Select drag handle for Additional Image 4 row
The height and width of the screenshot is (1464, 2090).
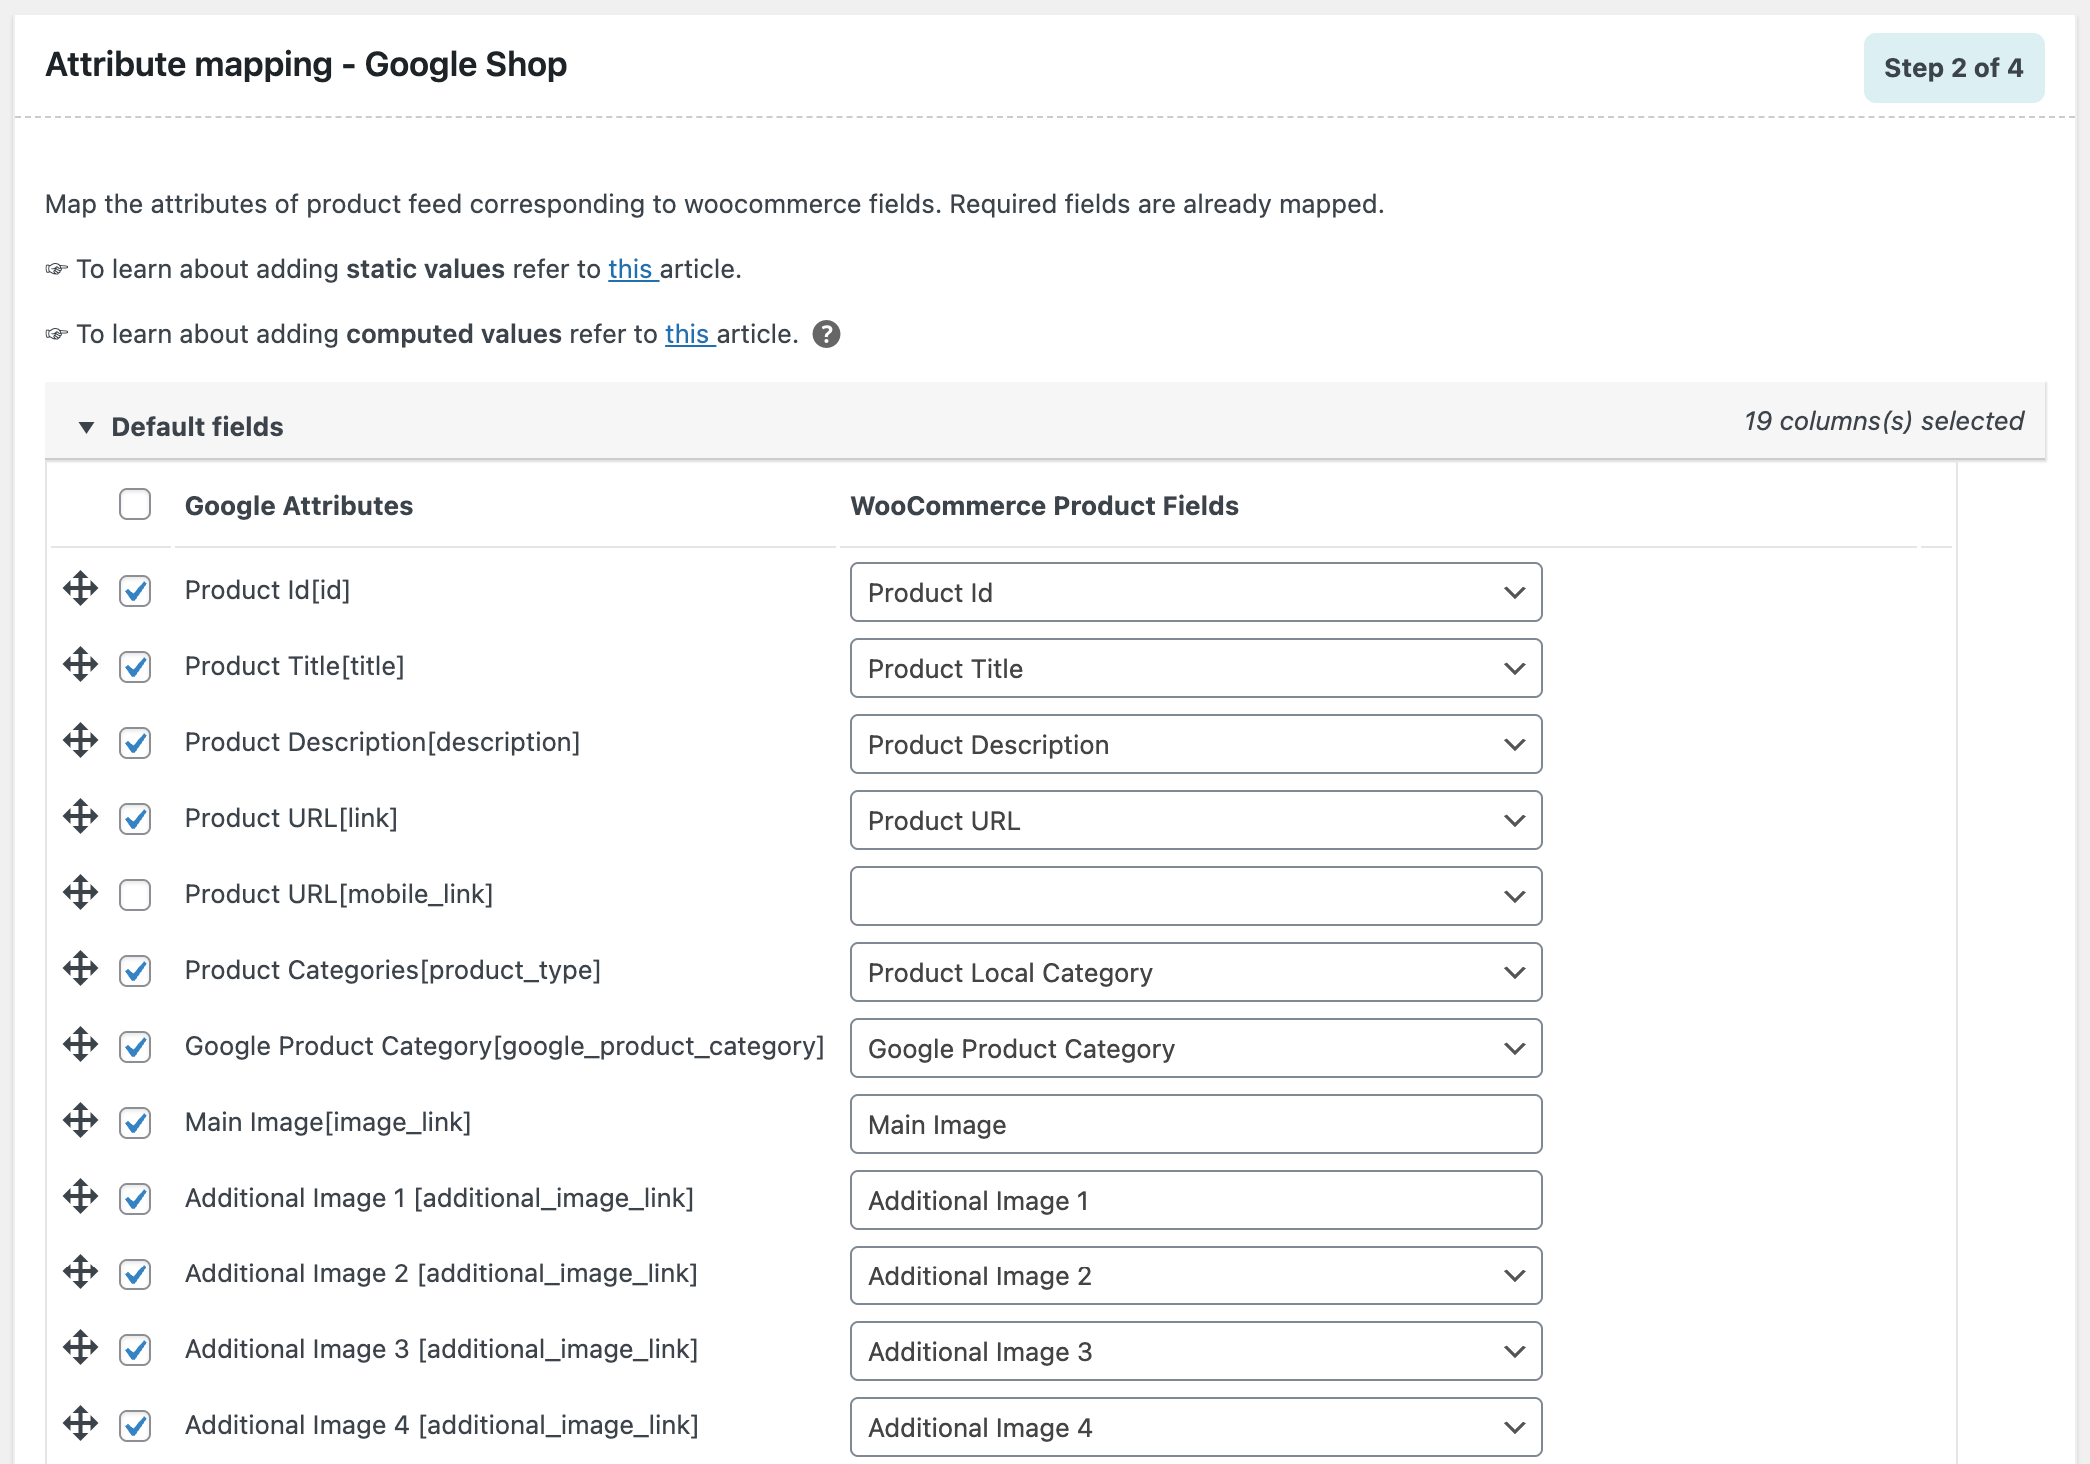(80, 1425)
